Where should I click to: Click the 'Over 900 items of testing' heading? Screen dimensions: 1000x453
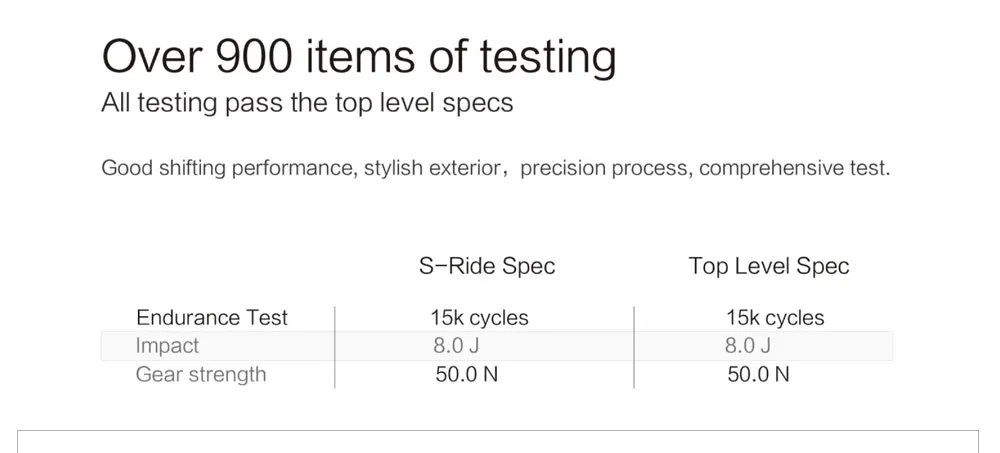tap(359, 56)
